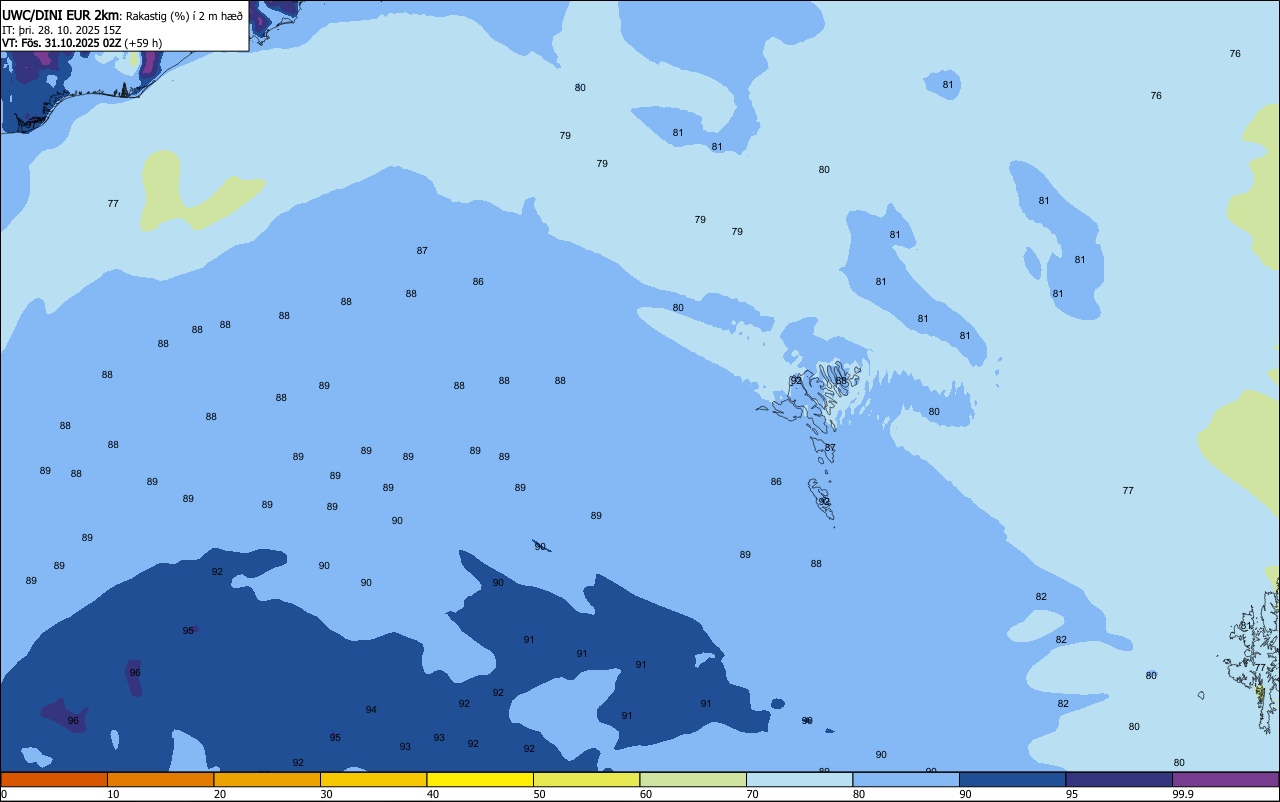Click the legend tick label '10'

[113, 794]
